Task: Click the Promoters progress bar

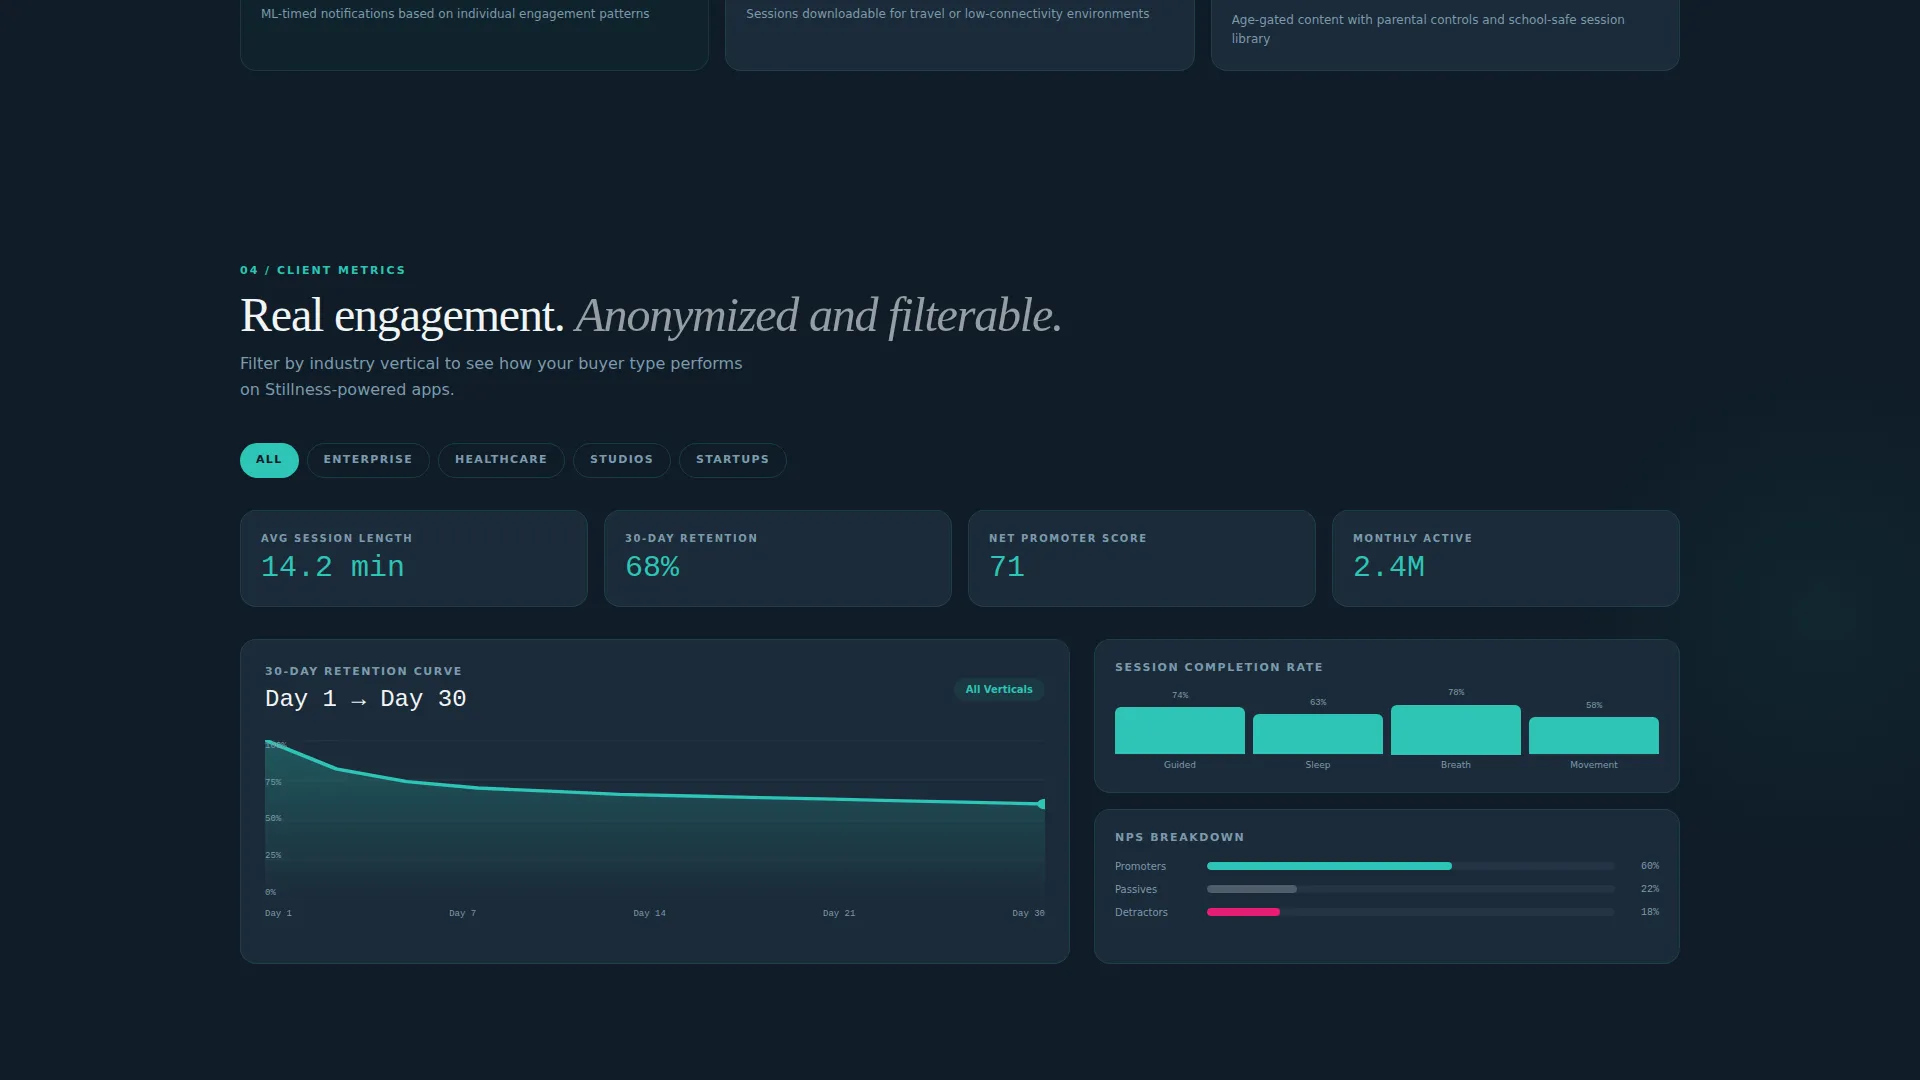Action: coord(1410,866)
